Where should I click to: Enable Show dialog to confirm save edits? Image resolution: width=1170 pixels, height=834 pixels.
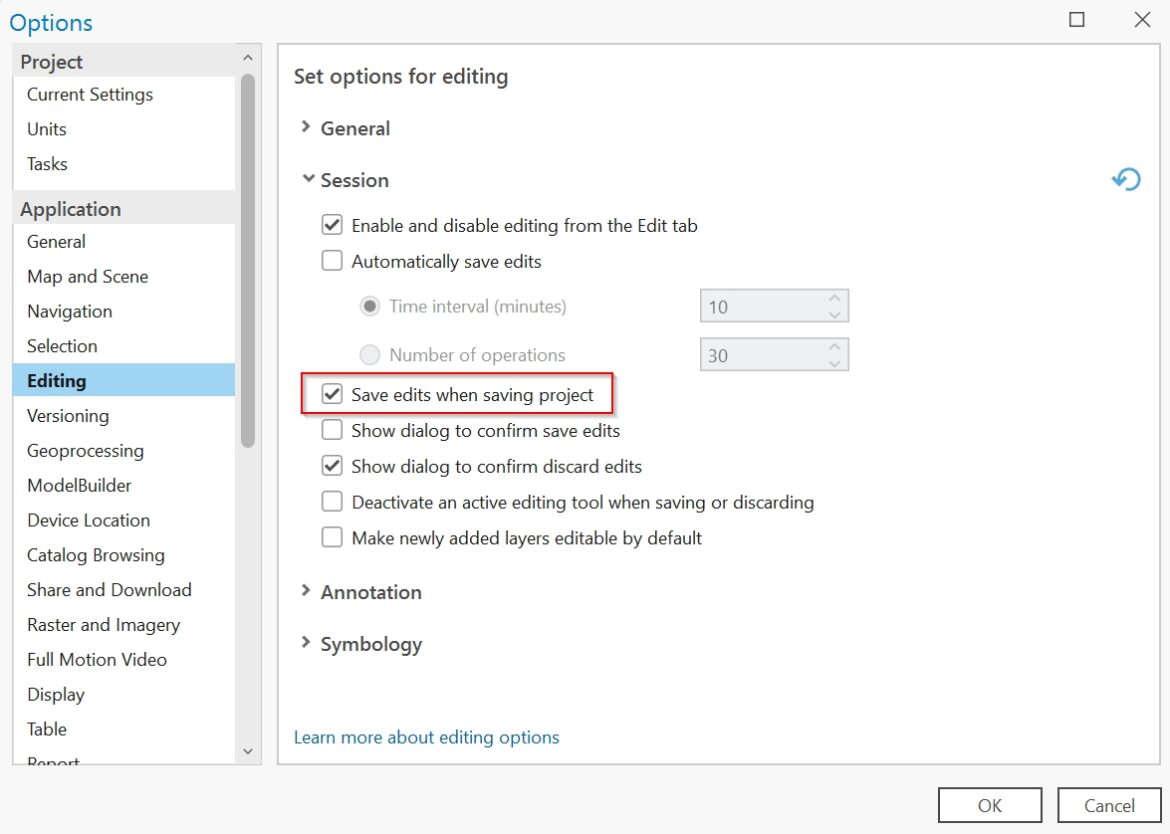point(331,430)
